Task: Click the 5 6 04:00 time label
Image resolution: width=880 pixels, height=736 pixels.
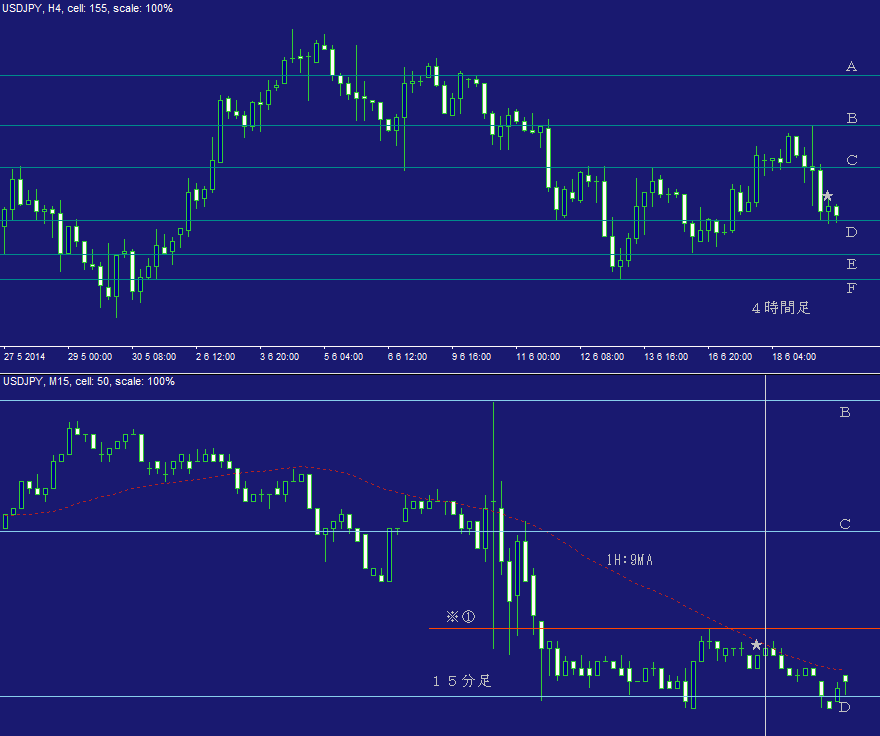Action: point(343,356)
